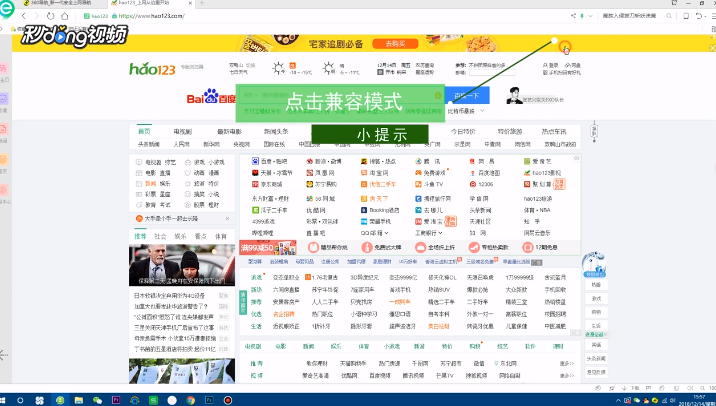Expand the 比特币暴跌 hot search chevron
Screen dimensions: 716x406
tap(482, 111)
